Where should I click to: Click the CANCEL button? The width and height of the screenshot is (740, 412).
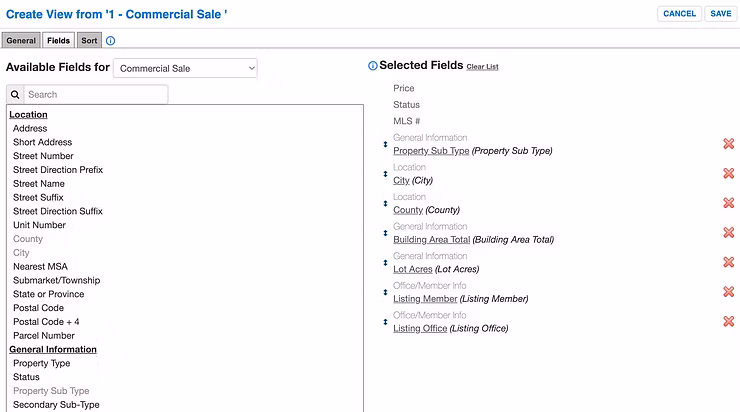point(680,14)
